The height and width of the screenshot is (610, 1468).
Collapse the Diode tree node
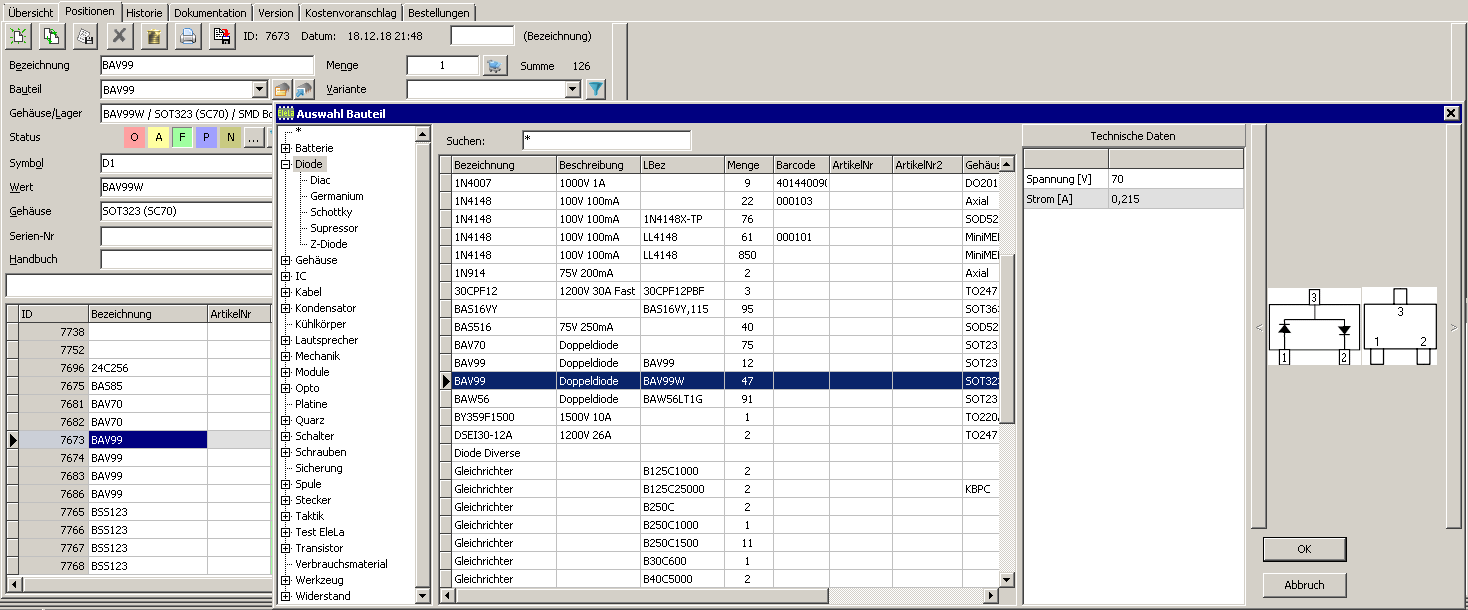point(286,164)
